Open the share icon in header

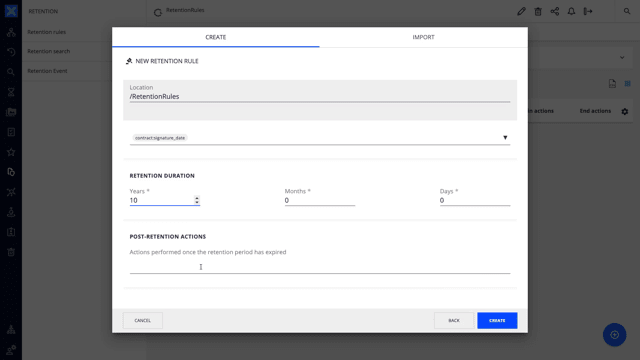pos(555,11)
